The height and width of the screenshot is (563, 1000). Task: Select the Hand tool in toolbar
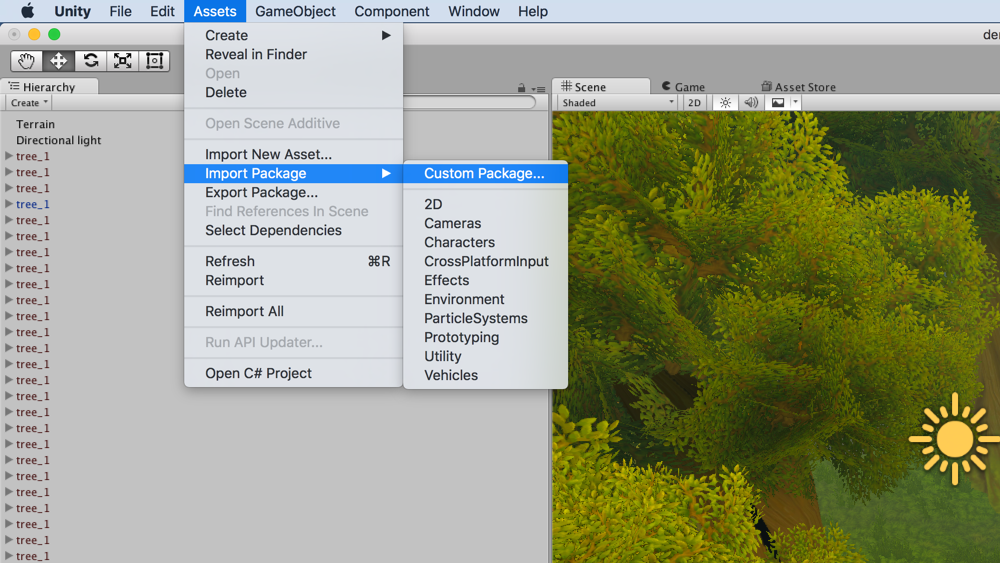point(26,61)
